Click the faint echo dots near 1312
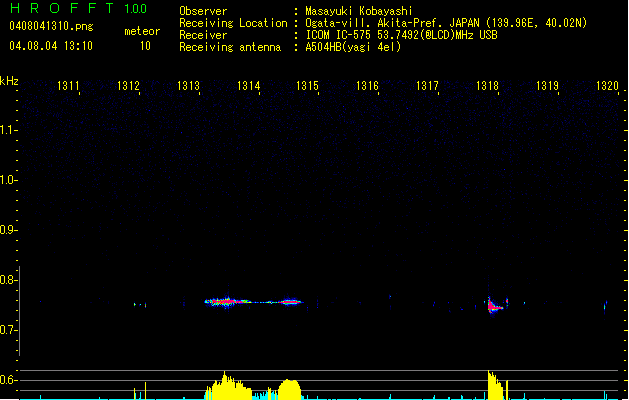This screenshot has height=400, width=629. pyautogui.click(x=140, y=305)
